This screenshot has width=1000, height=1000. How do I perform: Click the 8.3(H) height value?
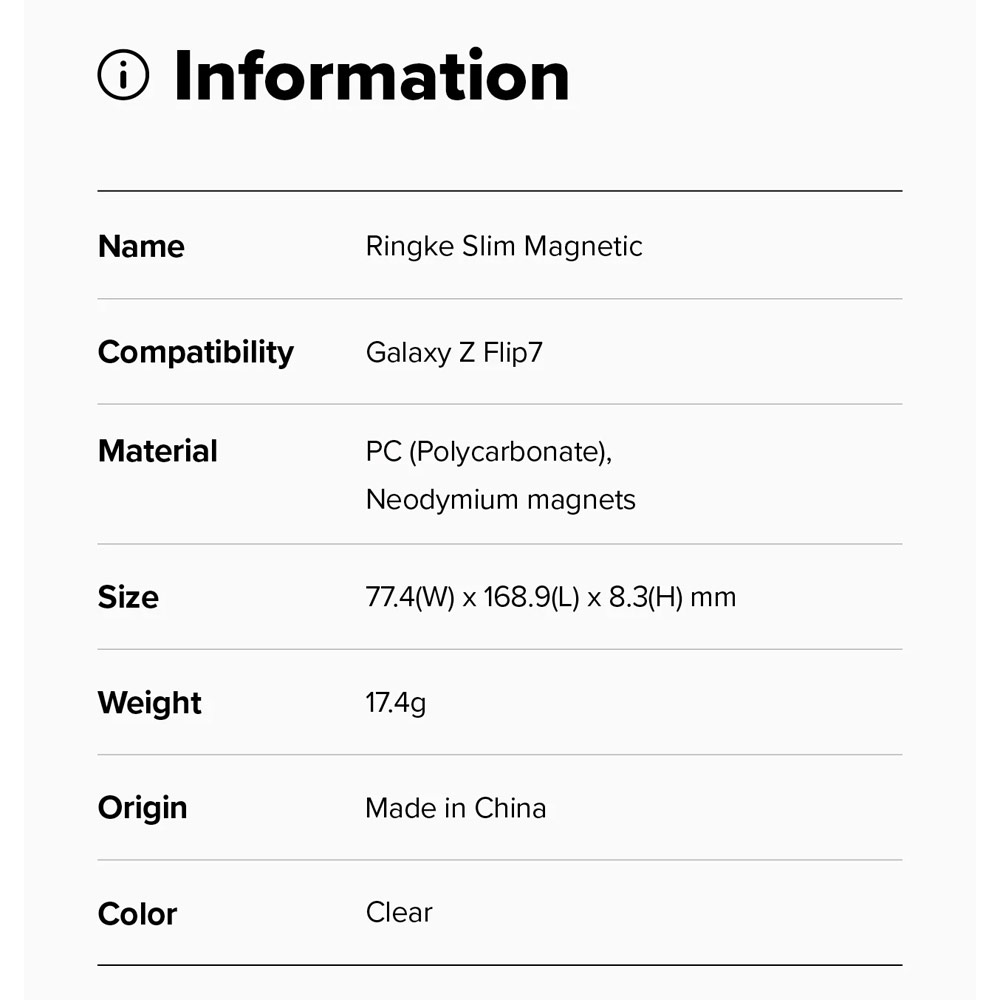646,598
